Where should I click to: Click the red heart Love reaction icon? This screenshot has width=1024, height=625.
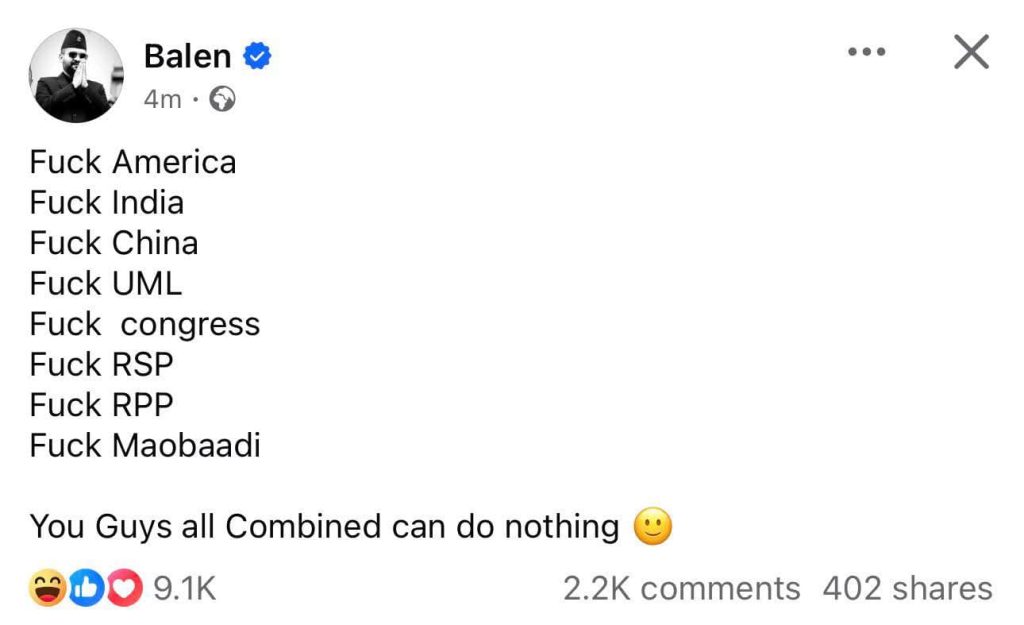[124, 589]
